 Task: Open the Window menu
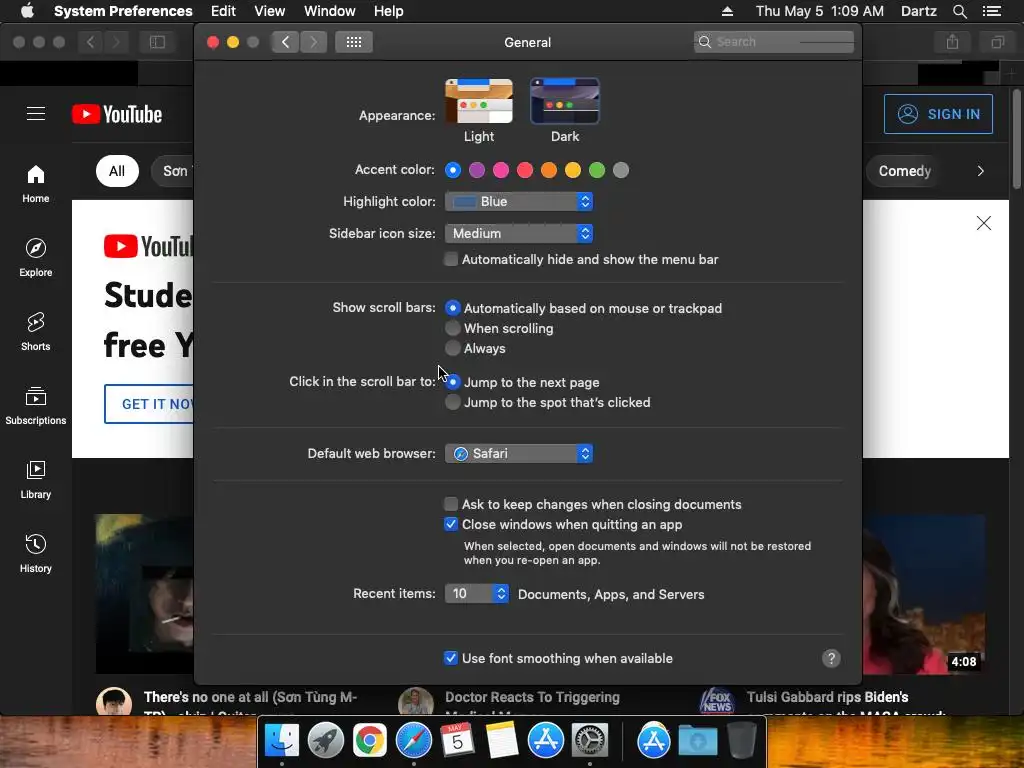click(330, 11)
